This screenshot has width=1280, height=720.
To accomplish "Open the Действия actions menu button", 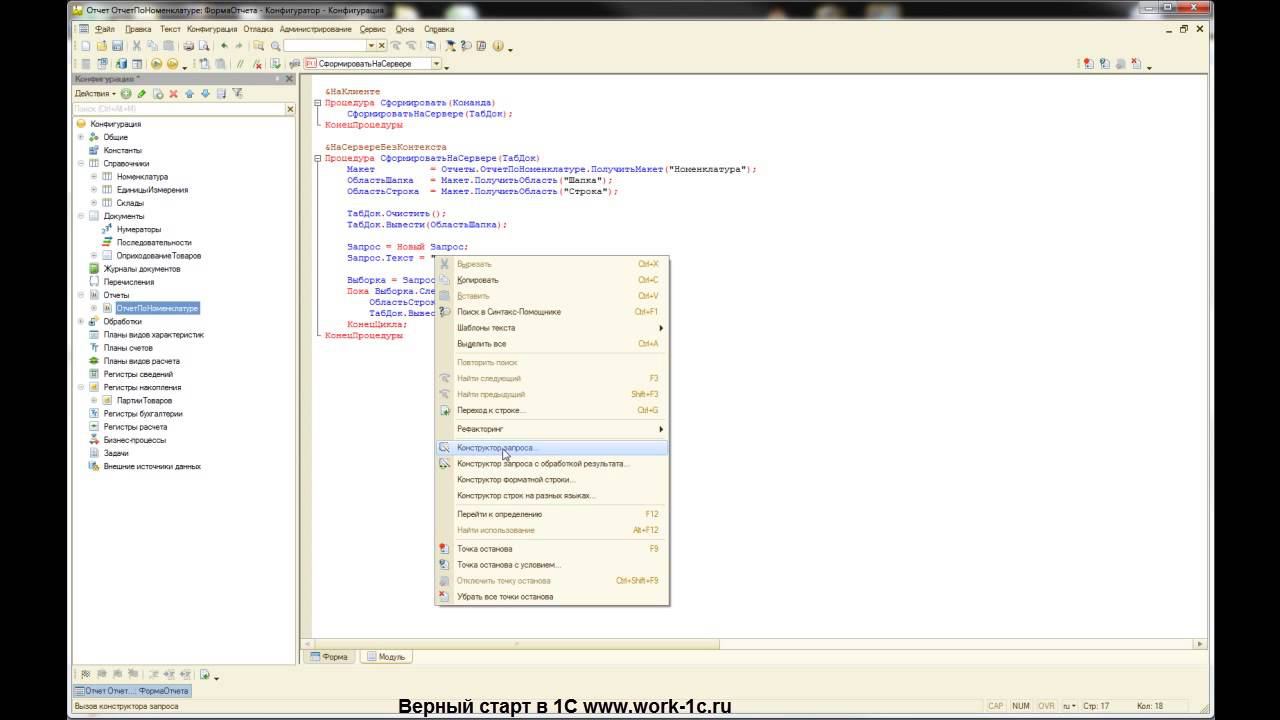I will coord(95,94).
